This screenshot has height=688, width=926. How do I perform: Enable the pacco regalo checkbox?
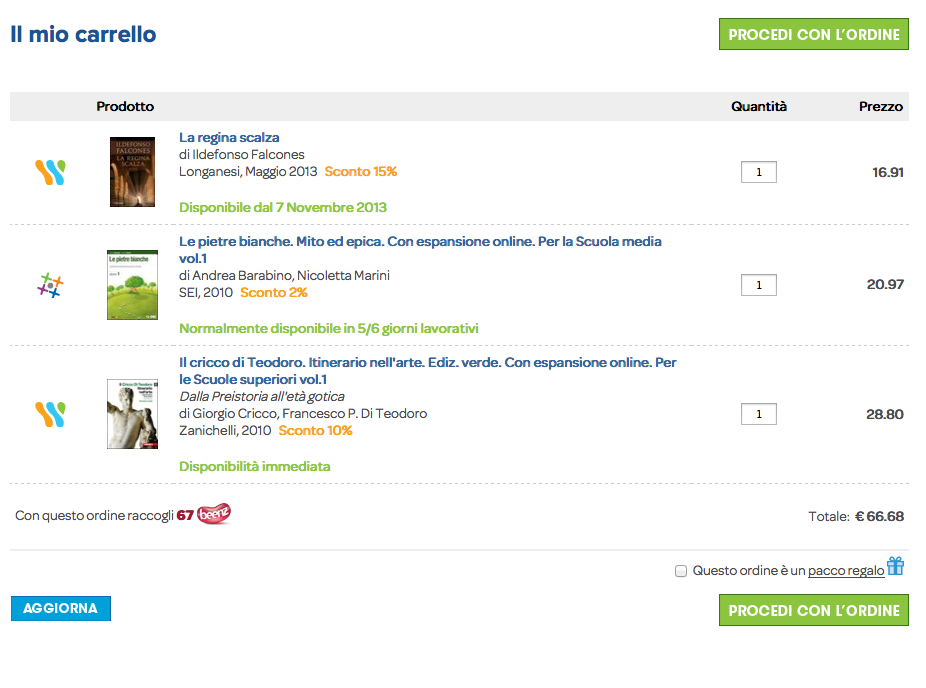[x=681, y=571]
